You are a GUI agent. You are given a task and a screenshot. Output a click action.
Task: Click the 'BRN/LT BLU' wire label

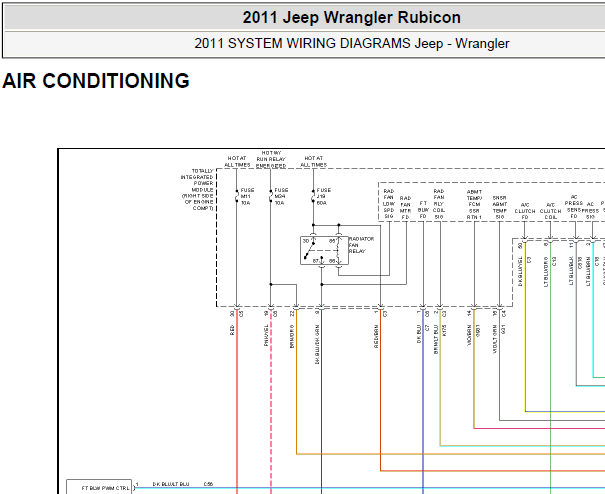pos(436,339)
